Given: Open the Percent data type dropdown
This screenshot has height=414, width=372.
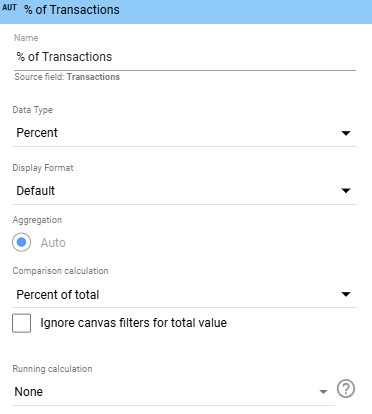Looking at the screenshot, I should click(x=184, y=133).
